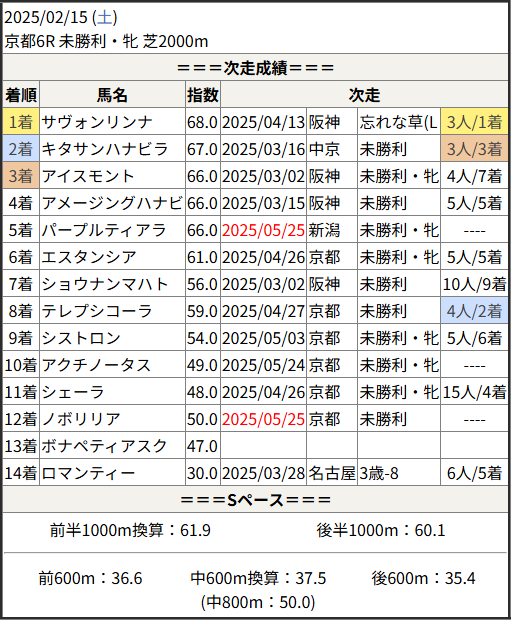This screenshot has width=511, height=620.
Task: Click the horse name テレプシコーラ
Action: (97, 311)
